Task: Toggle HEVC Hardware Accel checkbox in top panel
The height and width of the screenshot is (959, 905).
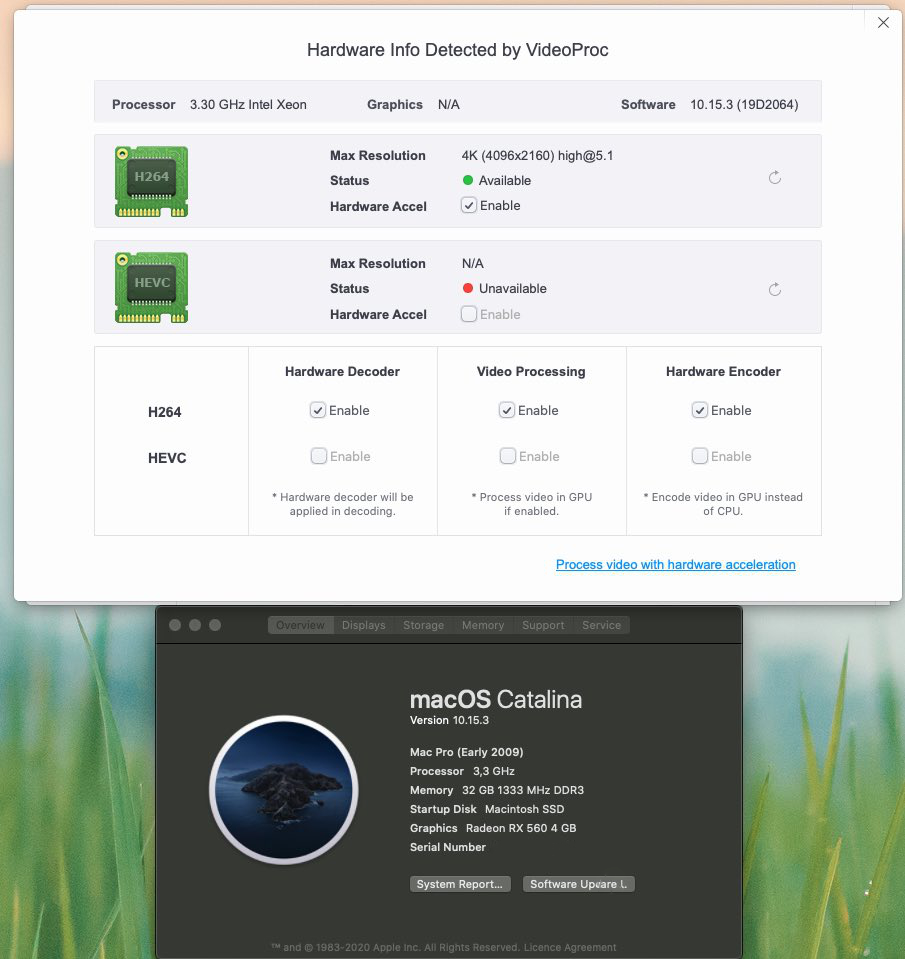Action: pos(468,314)
